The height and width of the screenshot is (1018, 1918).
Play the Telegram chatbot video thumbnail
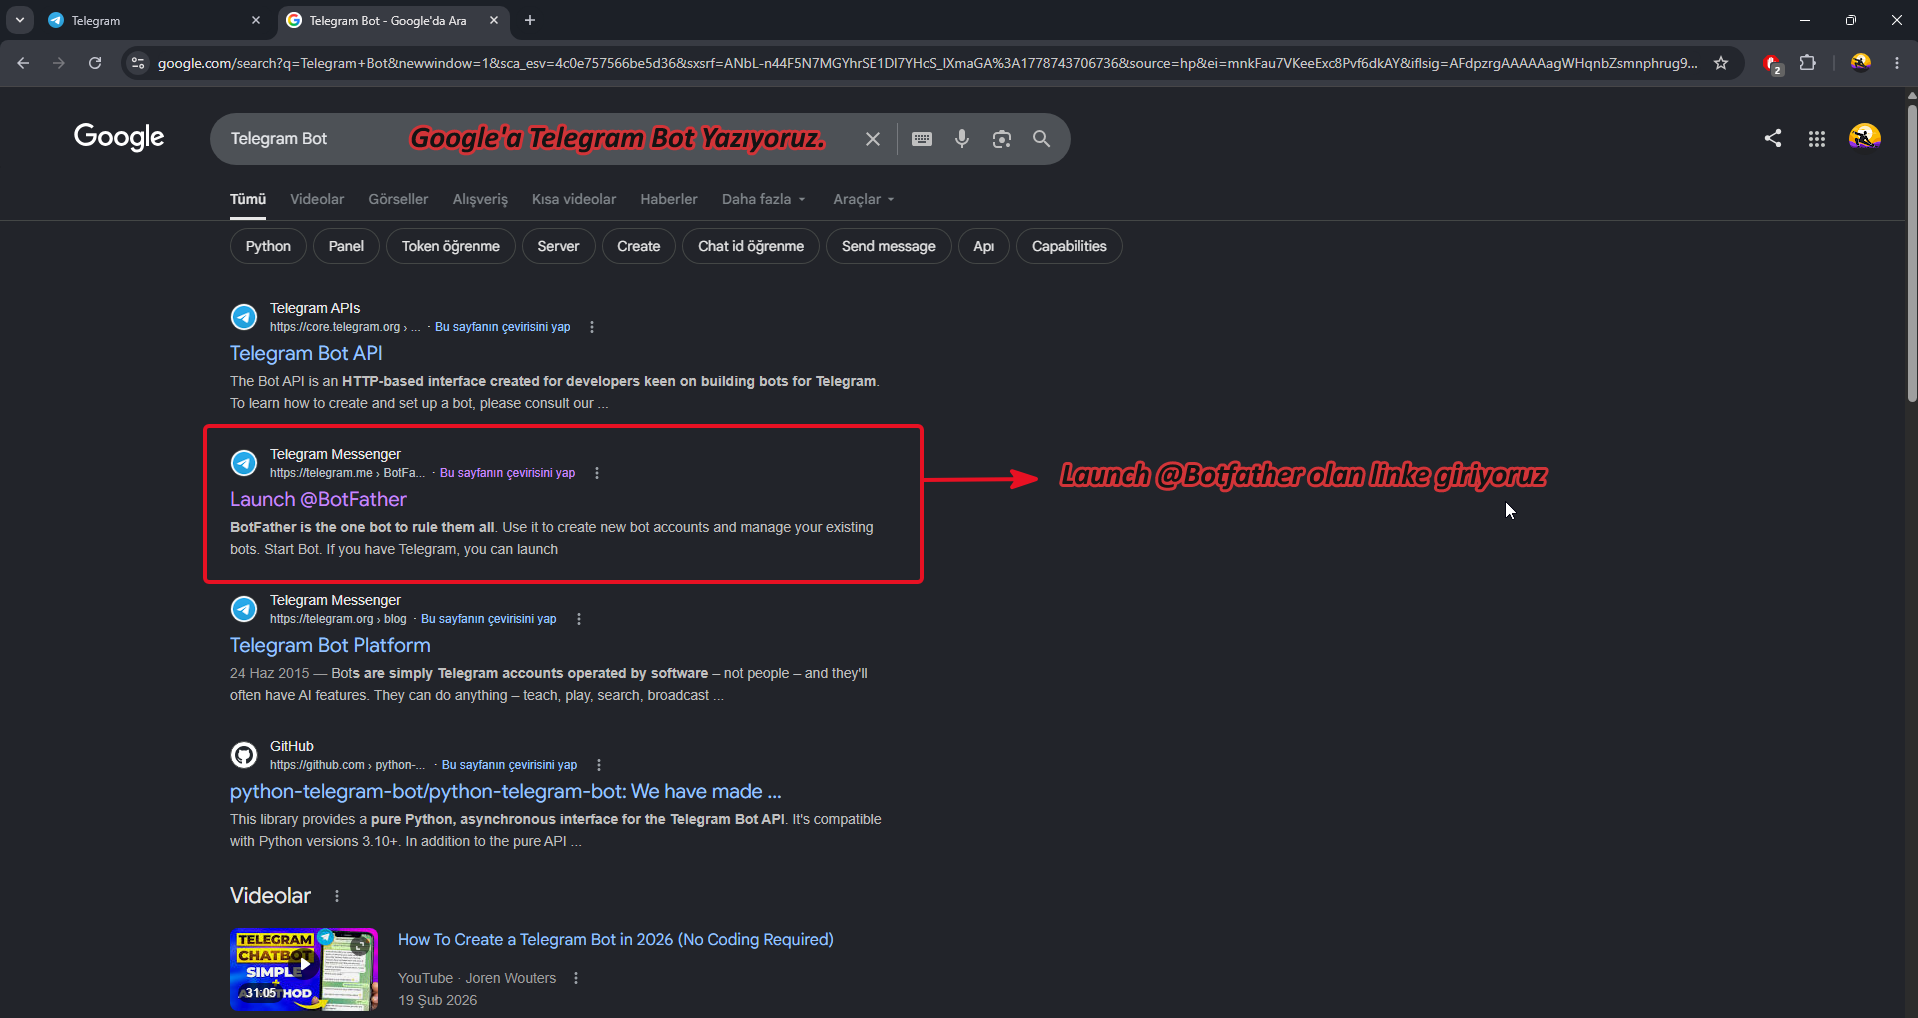pyautogui.click(x=304, y=969)
